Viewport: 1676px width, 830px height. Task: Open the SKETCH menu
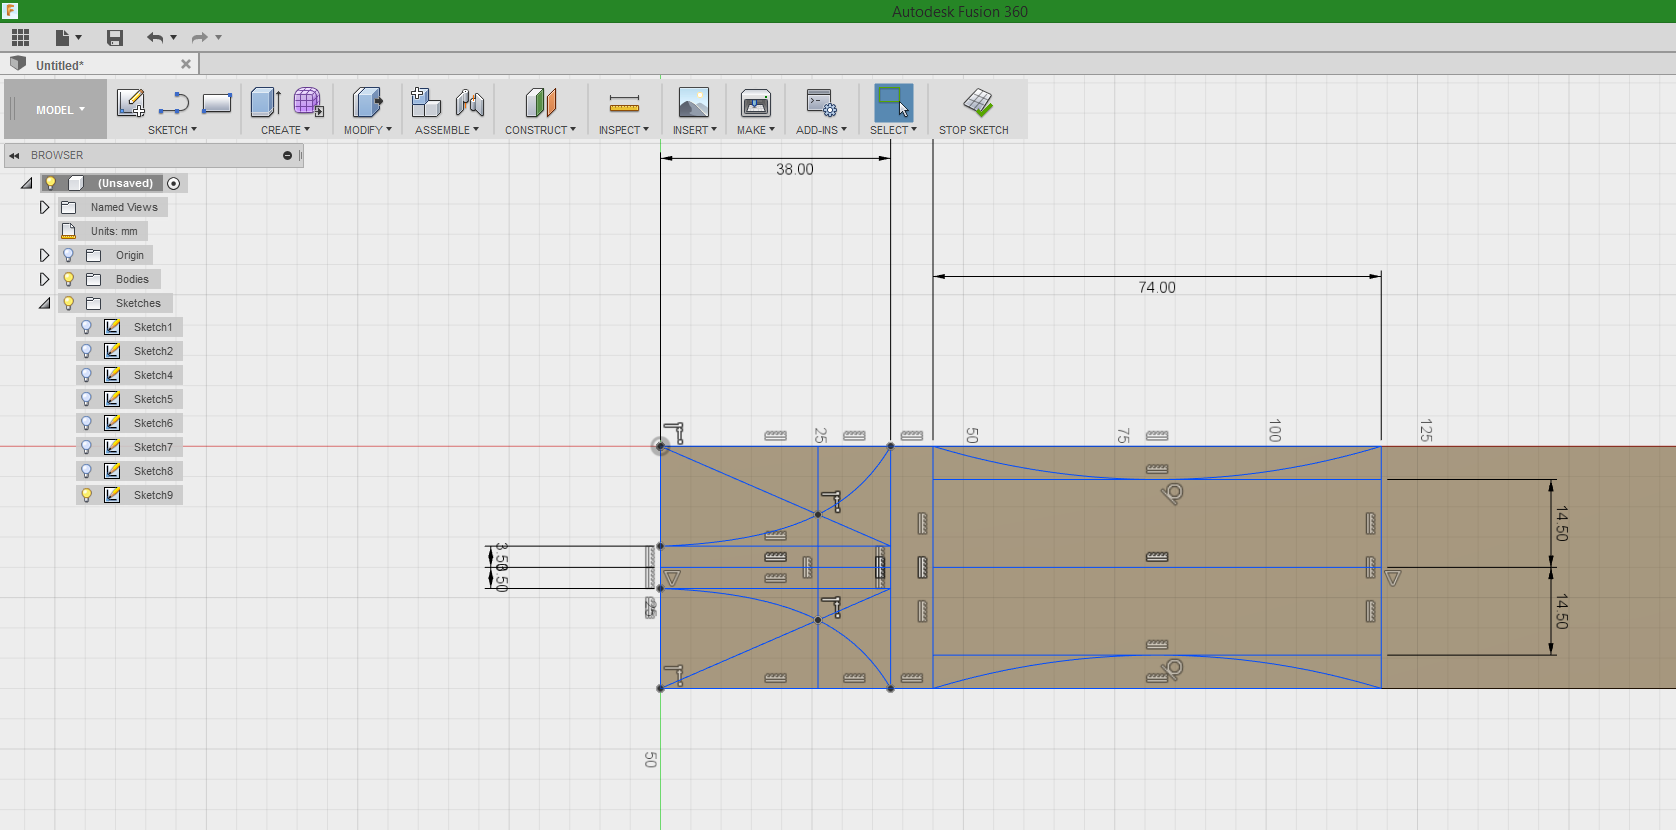pos(172,130)
